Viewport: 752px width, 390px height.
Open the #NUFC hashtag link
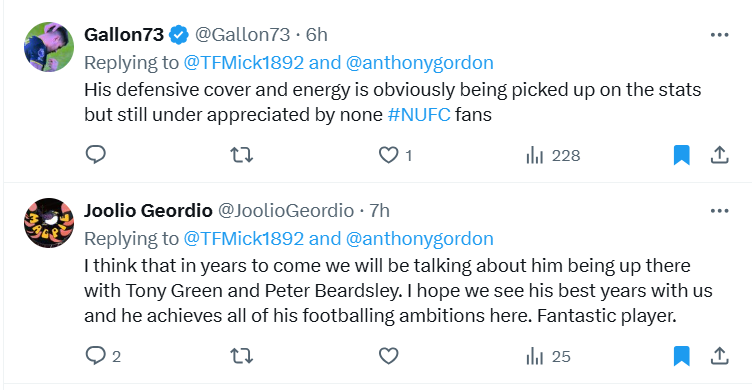pyautogui.click(x=419, y=115)
